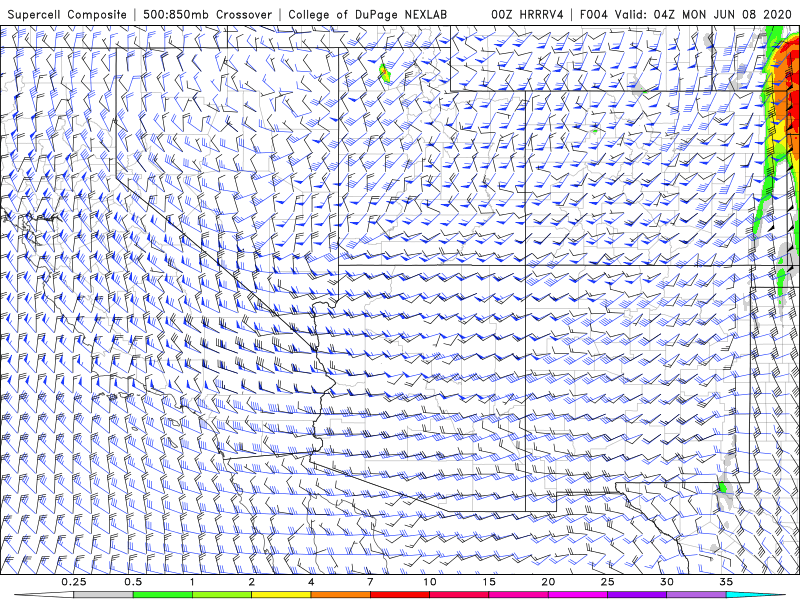Pick the gray 0.25–0.5 legend swatch
This screenshot has height=600, width=800.
[x=104, y=595]
